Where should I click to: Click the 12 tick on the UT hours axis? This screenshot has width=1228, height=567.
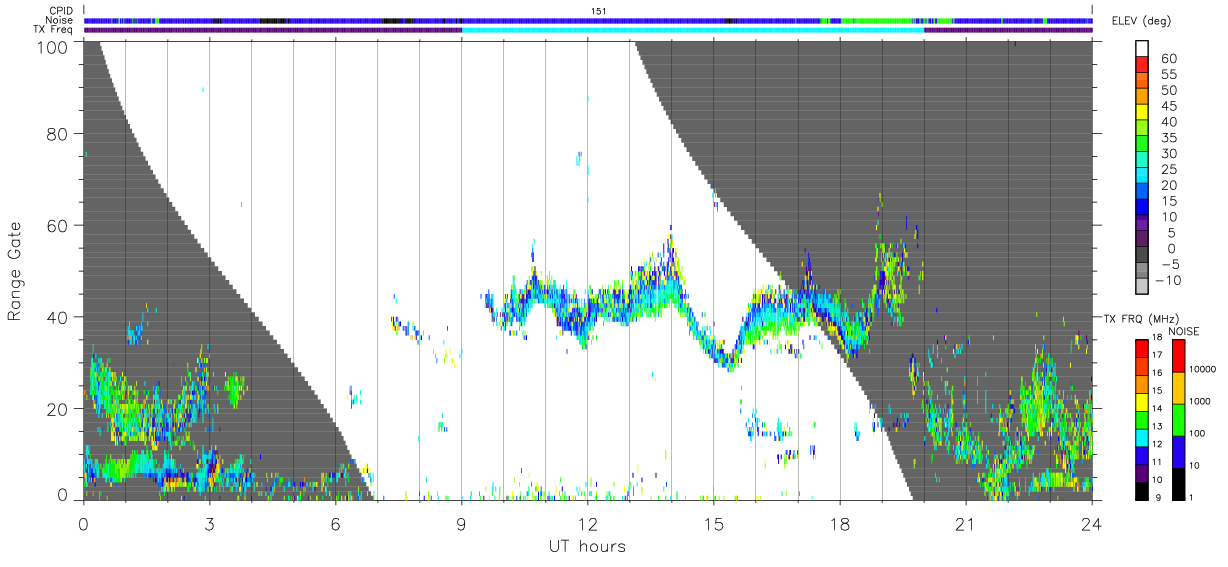587,524
